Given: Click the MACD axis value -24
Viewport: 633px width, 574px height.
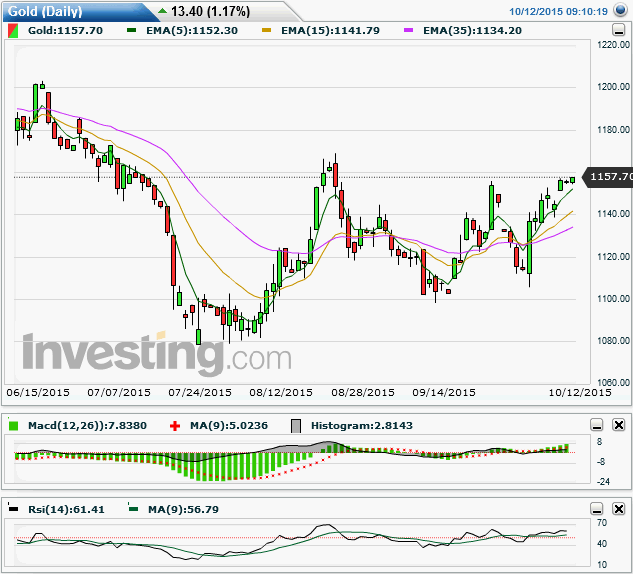Looking at the screenshot, I should point(603,481).
